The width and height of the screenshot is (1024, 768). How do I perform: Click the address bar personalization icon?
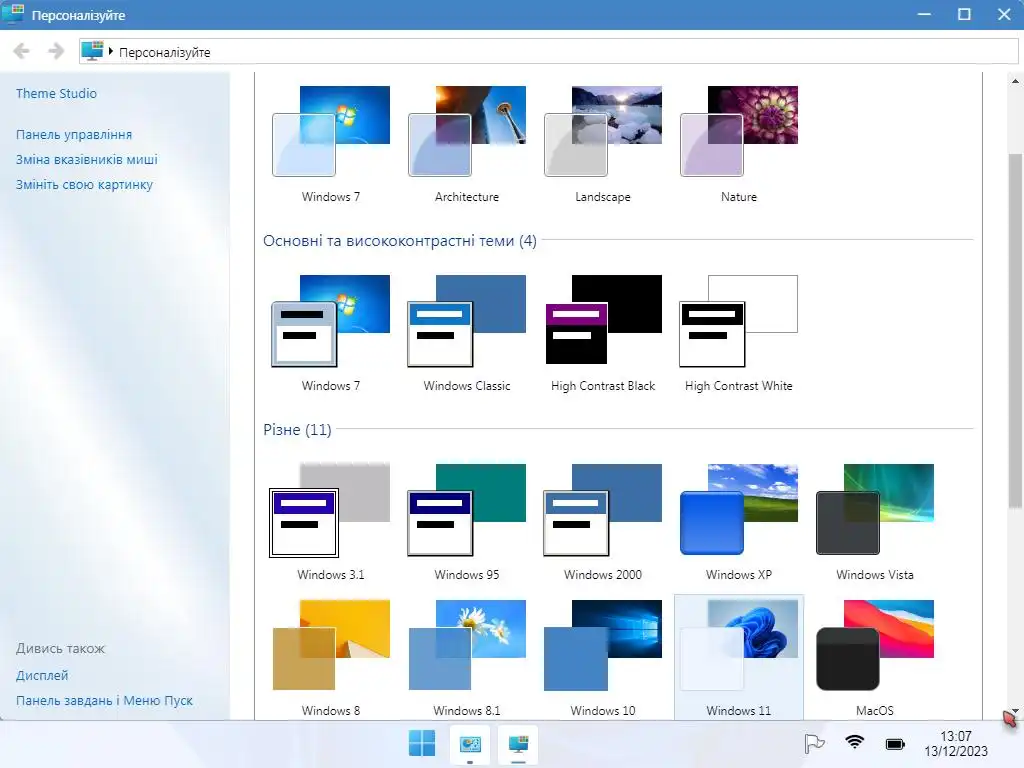click(x=92, y=51)
